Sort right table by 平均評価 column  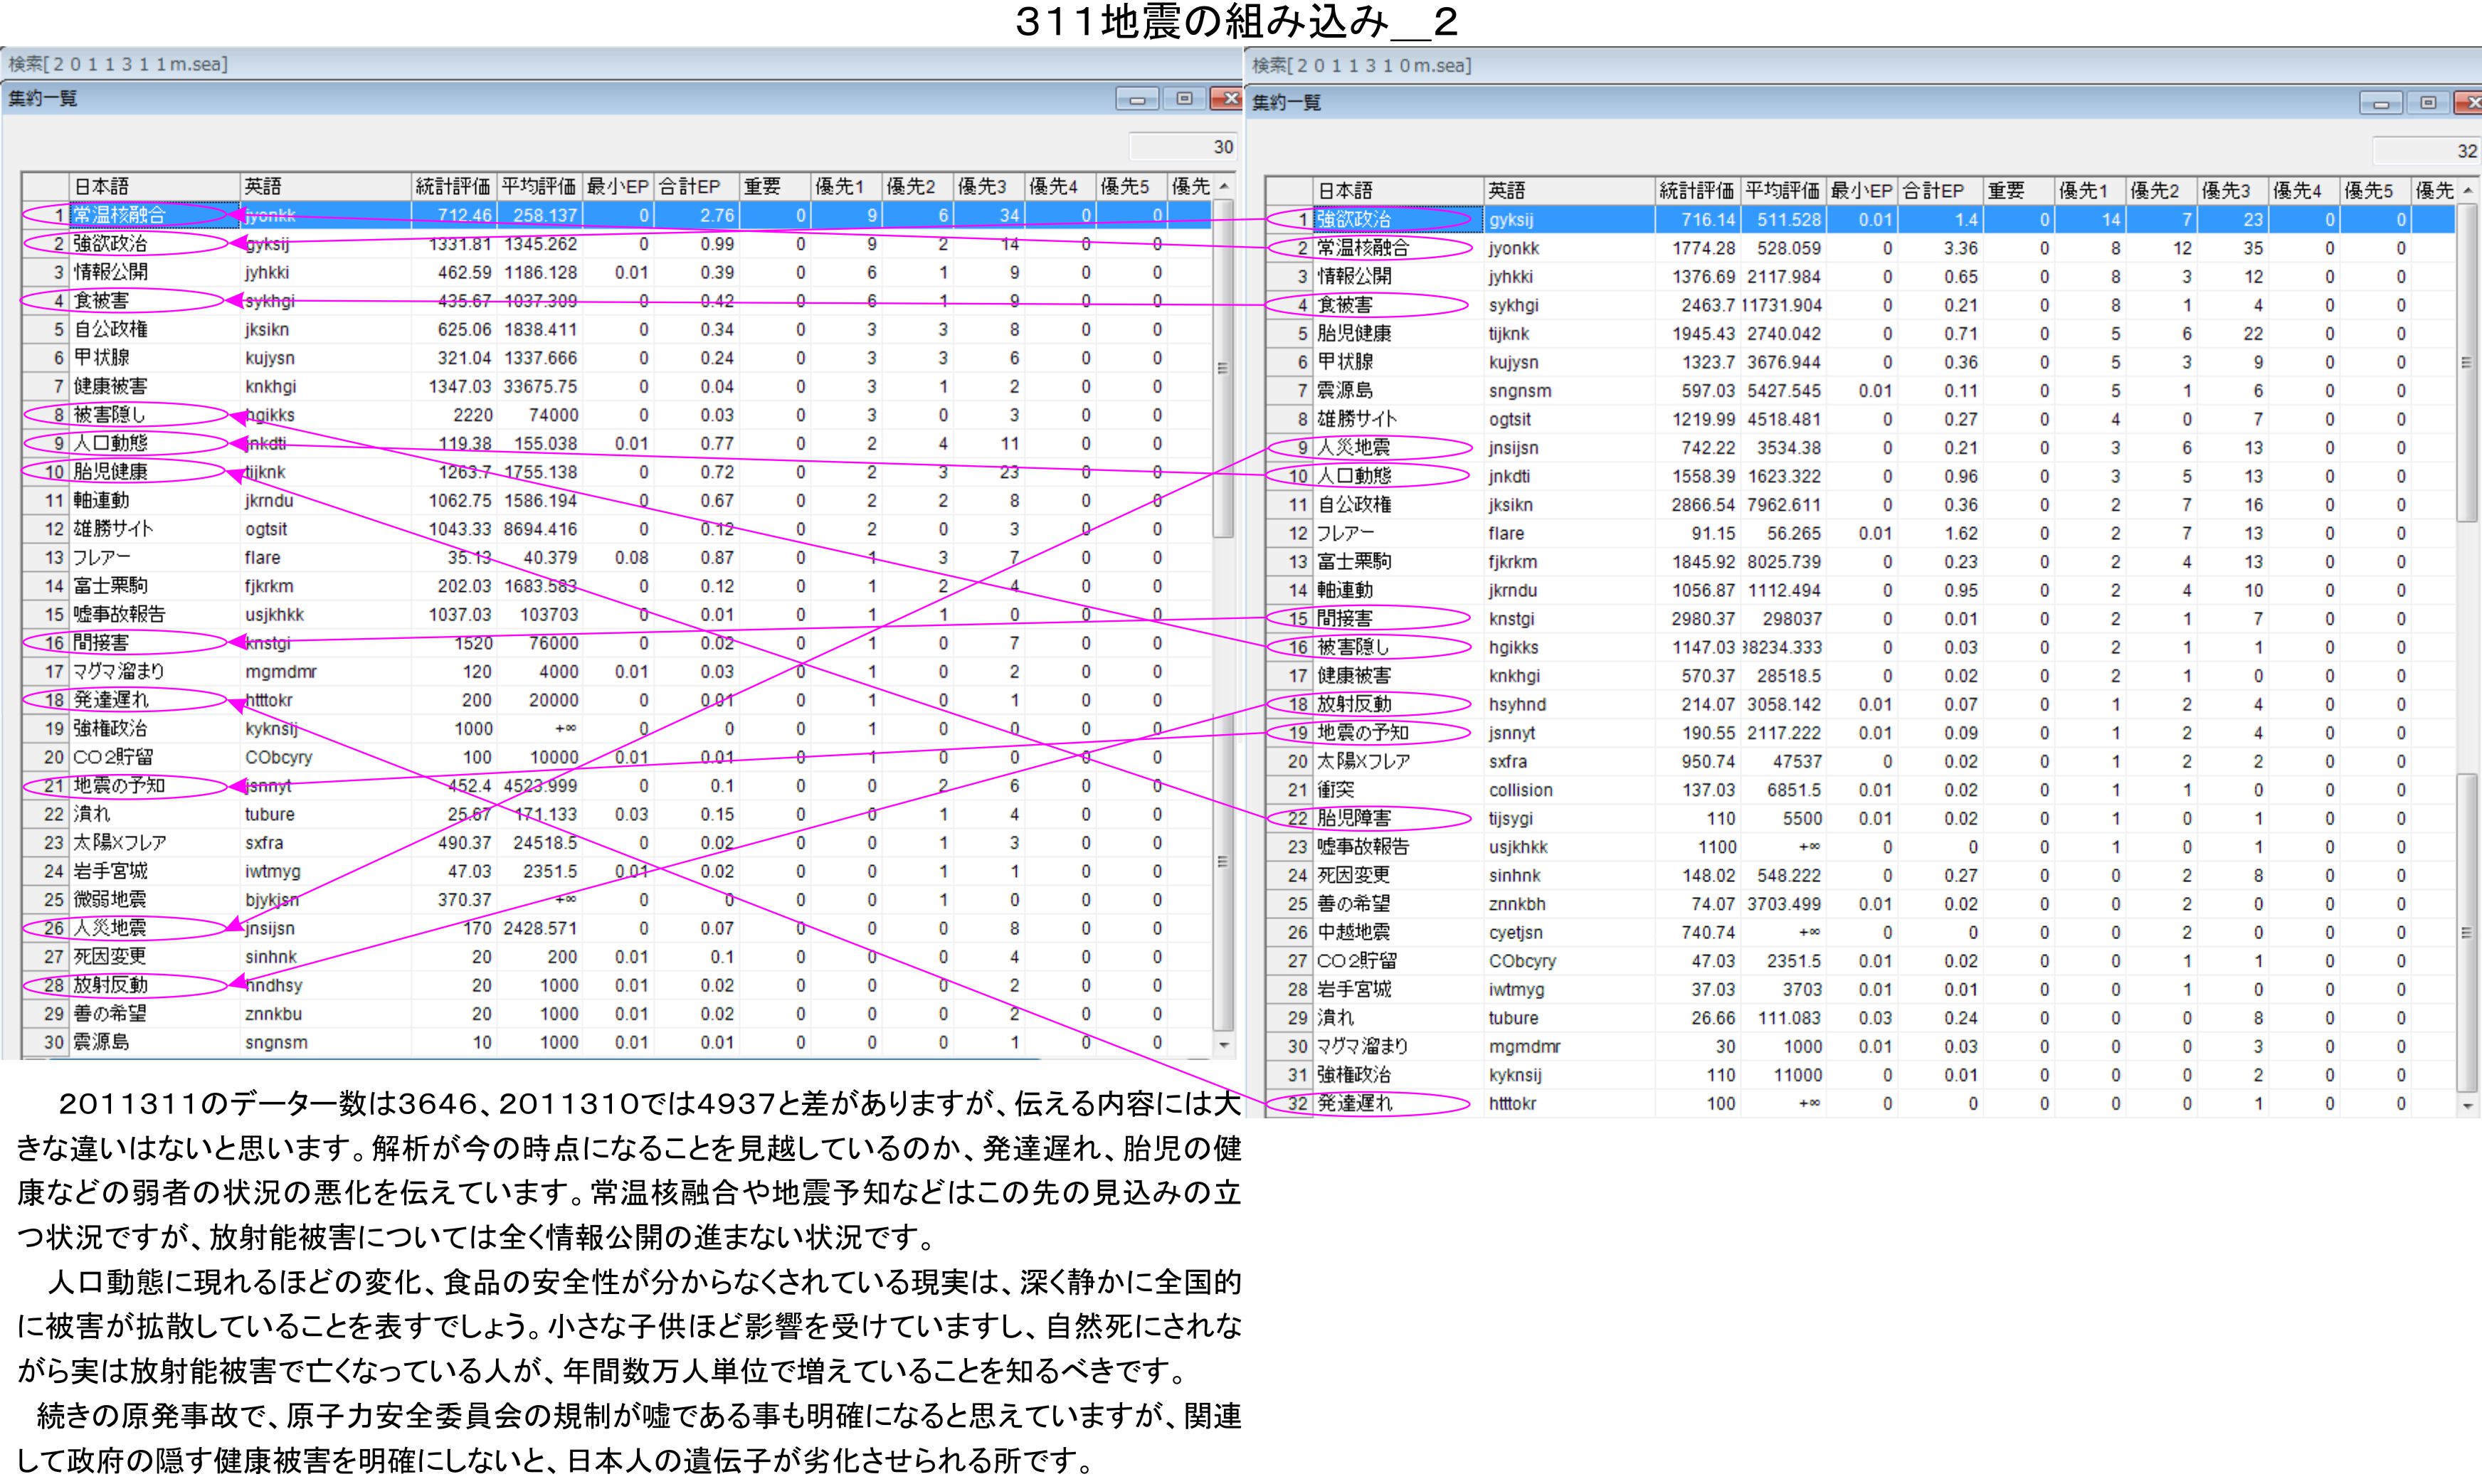[1783, 191]
